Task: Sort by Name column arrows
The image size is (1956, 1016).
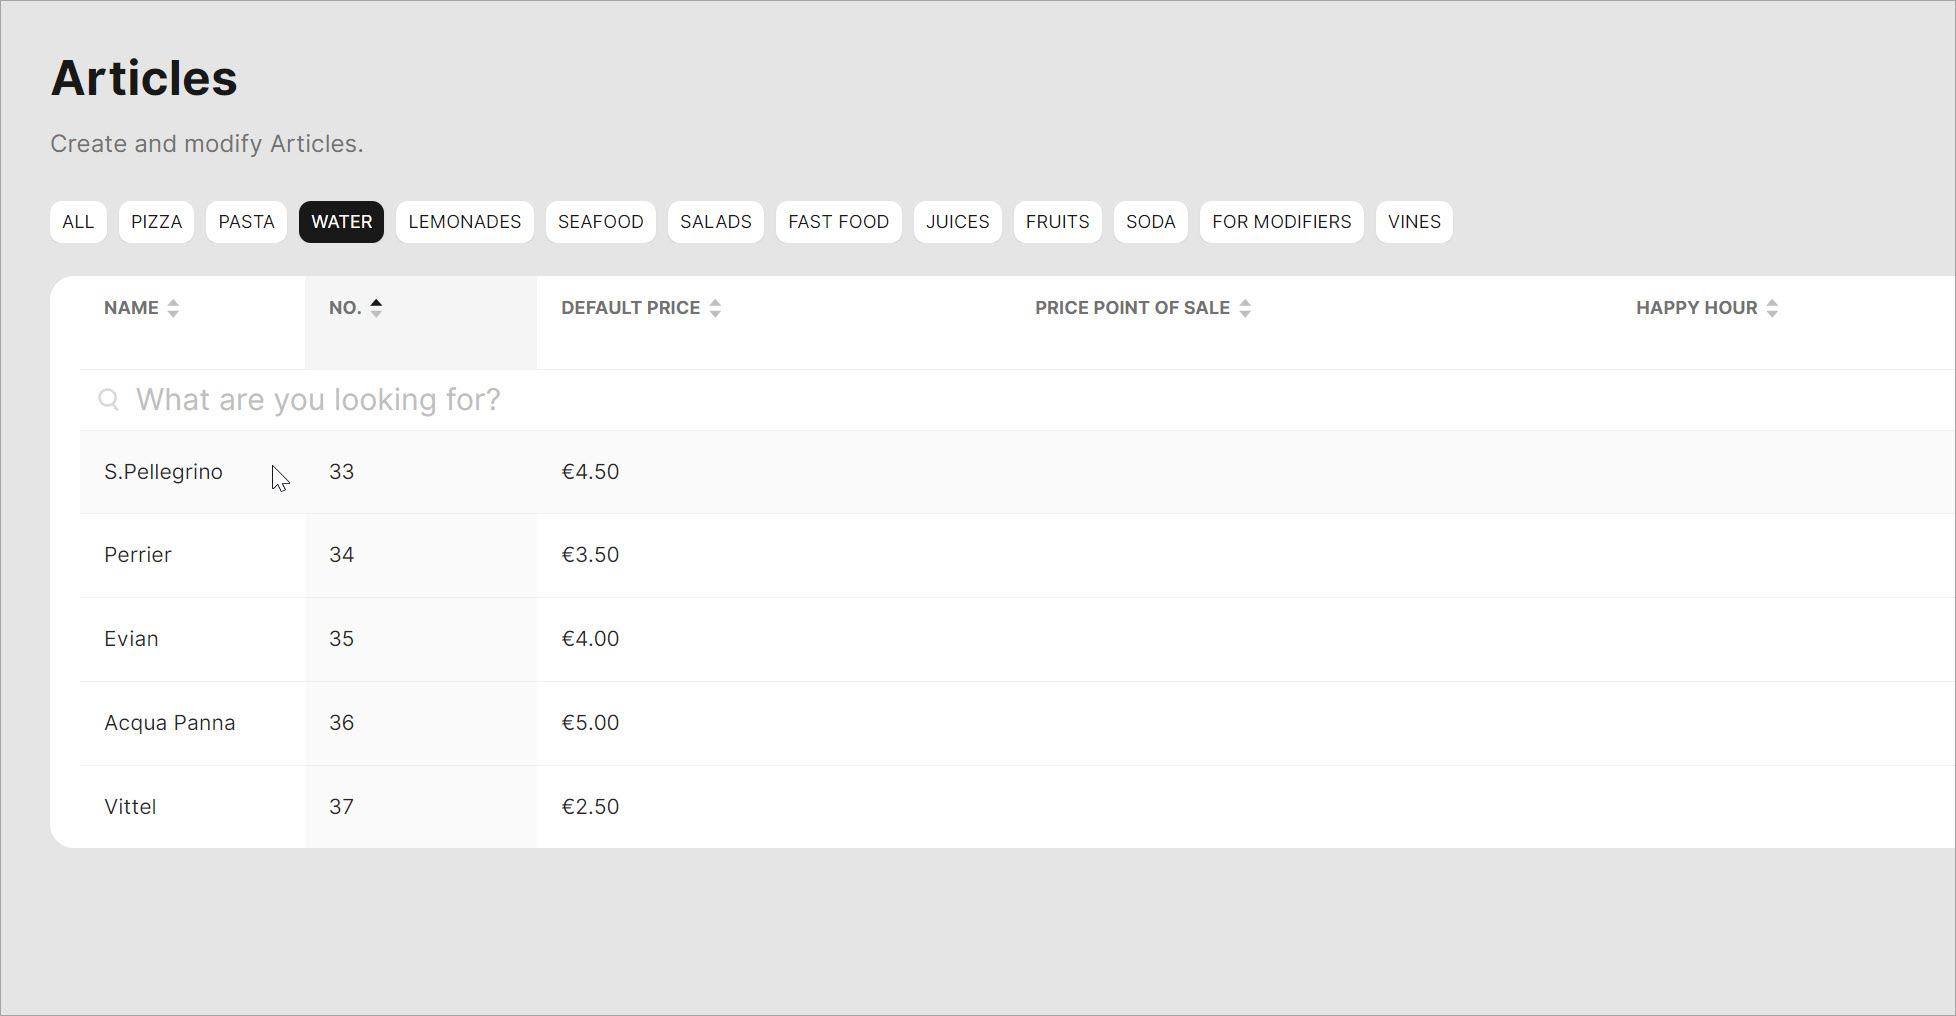Action: [x=173, y=308]
